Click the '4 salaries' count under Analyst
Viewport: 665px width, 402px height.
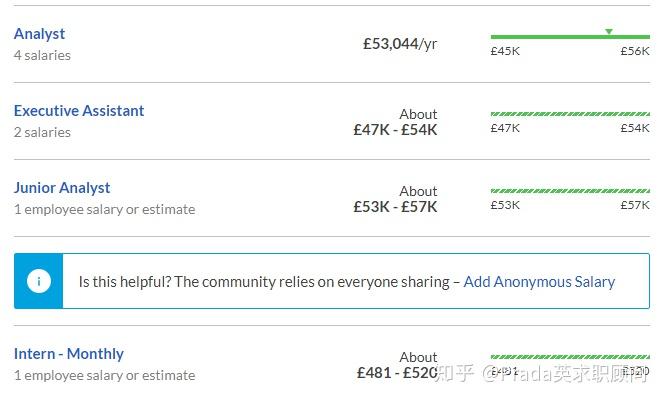pyautogui.click(x=42, y=56)
